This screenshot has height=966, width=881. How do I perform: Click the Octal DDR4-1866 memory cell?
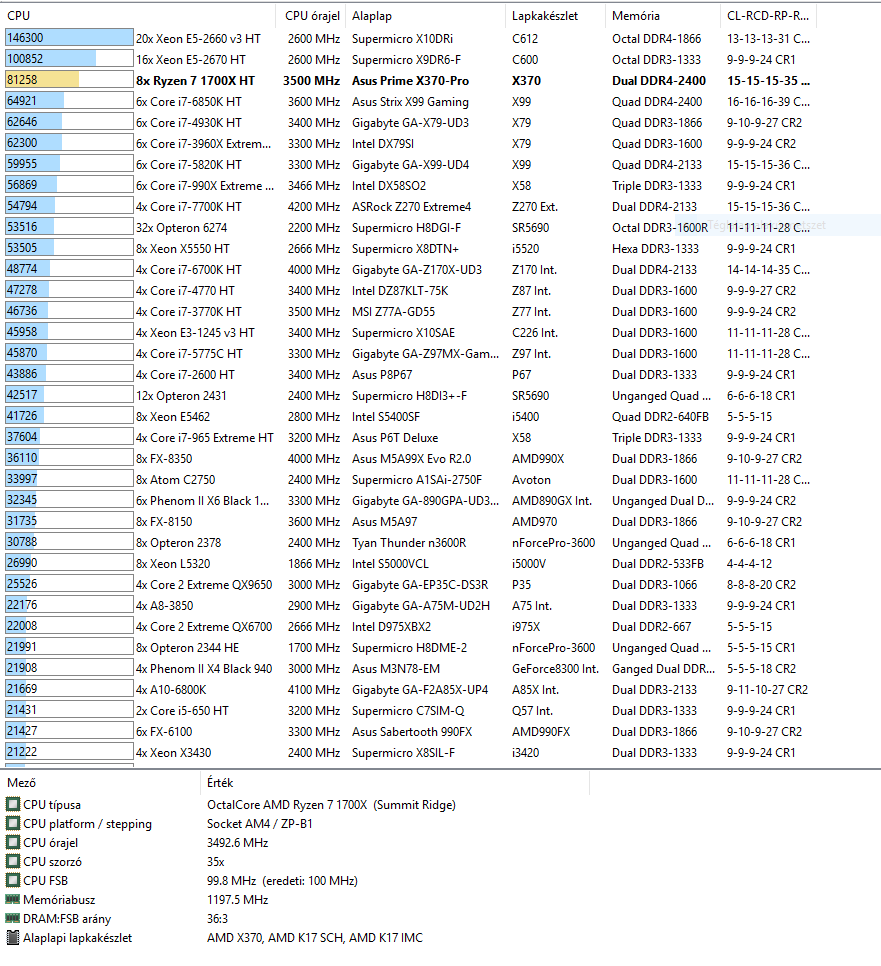656,39
